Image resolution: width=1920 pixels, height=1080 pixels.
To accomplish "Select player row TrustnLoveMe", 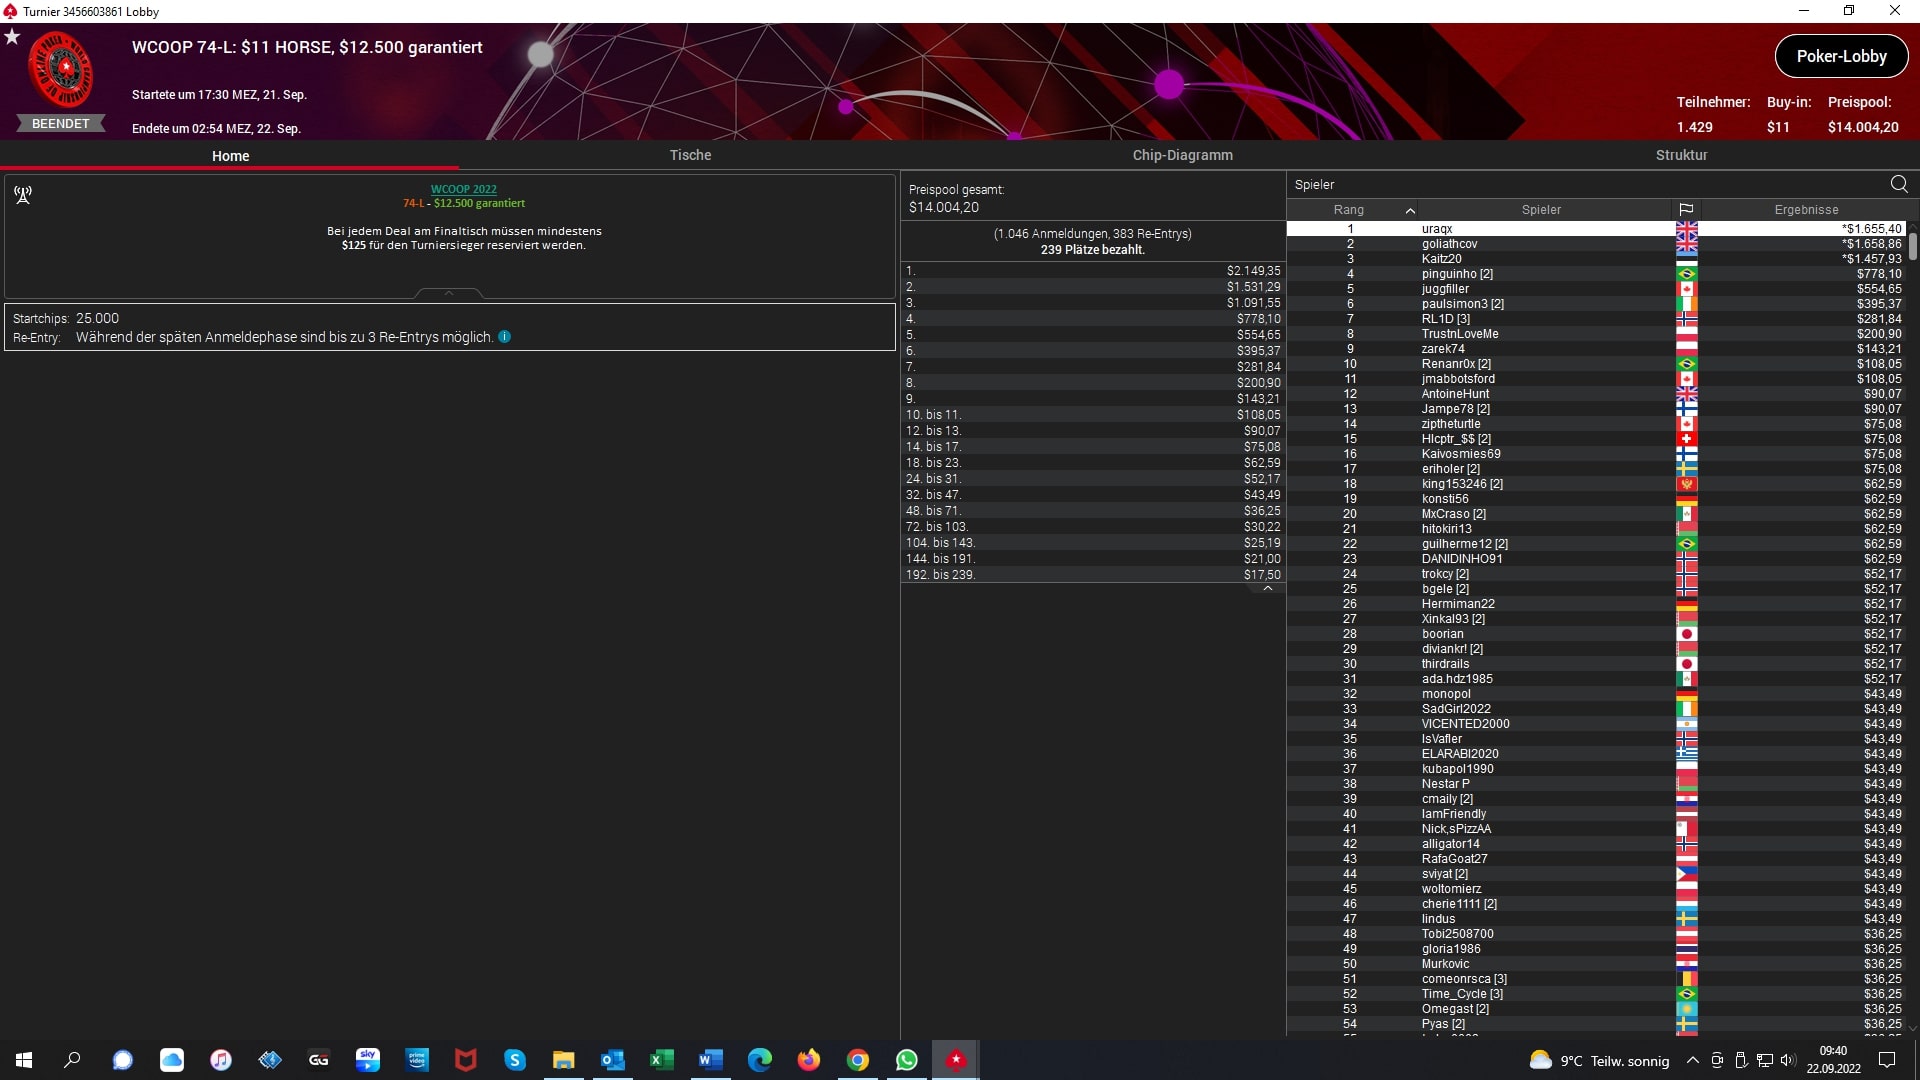I will (1596, 334).
